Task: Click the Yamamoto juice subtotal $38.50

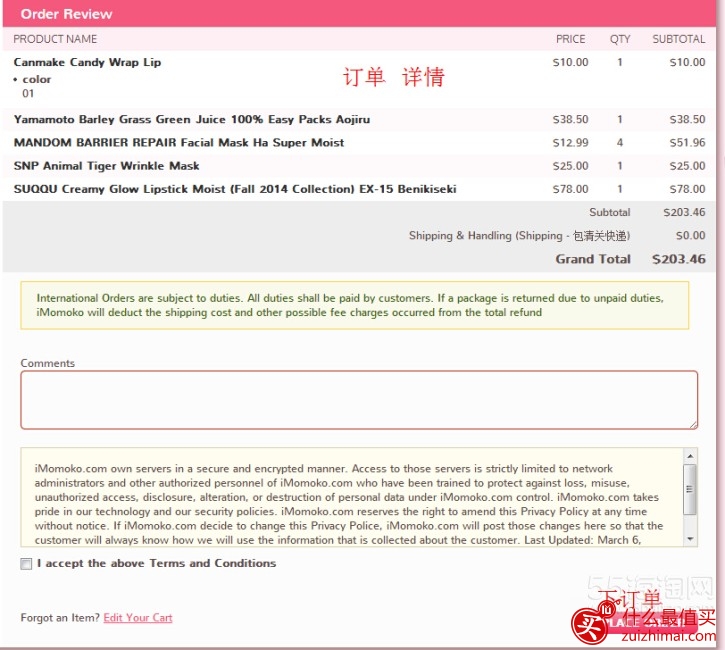Action: click(x=688, y=120)
